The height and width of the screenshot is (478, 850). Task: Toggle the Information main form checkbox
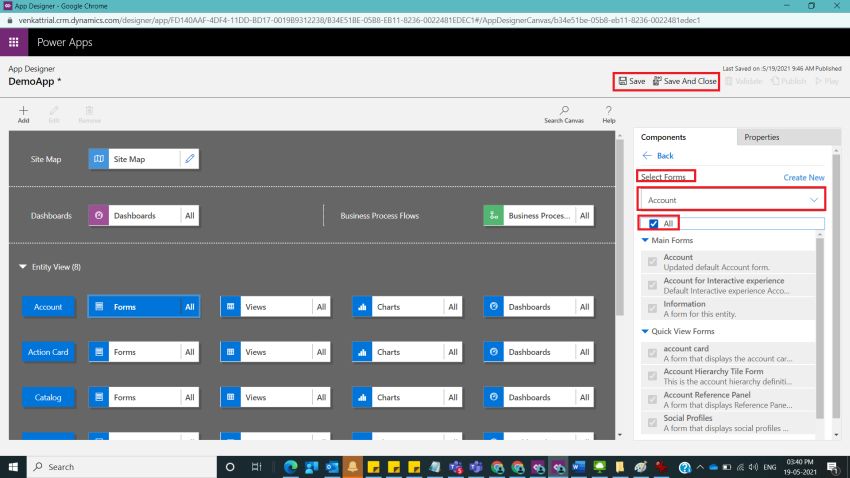(653, 309)
